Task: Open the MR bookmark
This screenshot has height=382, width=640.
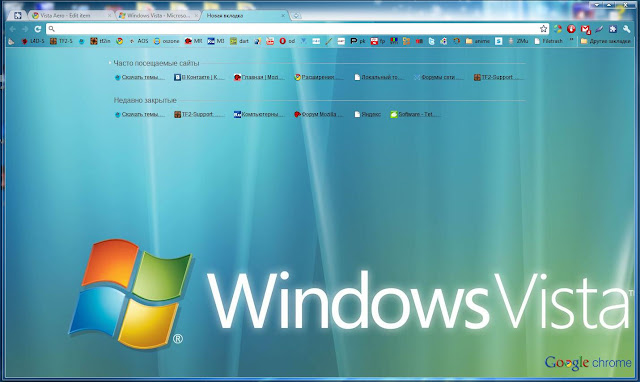Action: [x=193, y=41]
